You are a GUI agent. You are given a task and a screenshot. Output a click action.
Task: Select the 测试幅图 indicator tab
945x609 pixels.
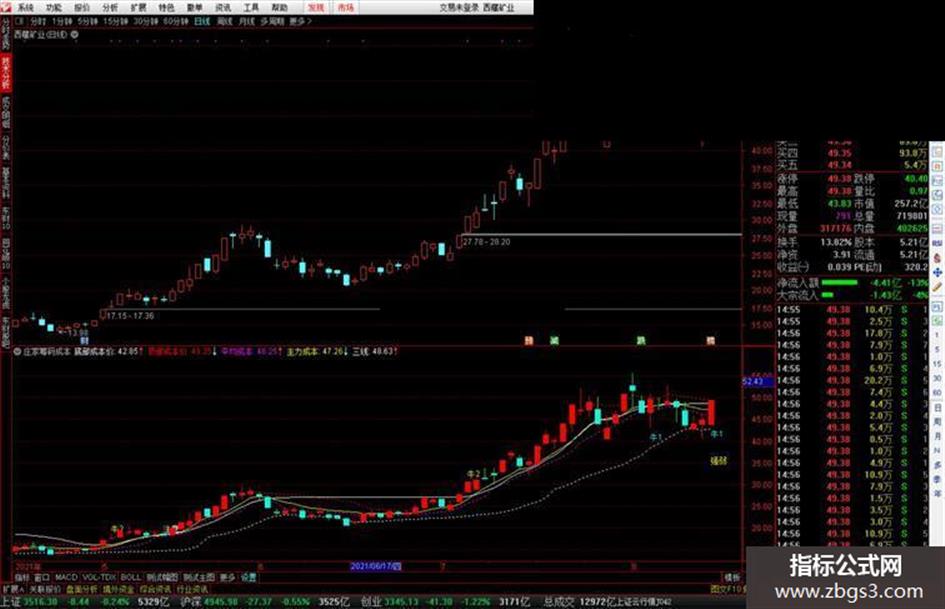pos(163,577)
